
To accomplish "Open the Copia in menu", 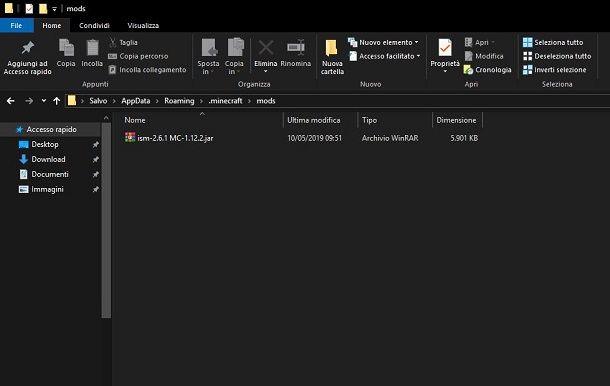I will click(x=234, y=56).
